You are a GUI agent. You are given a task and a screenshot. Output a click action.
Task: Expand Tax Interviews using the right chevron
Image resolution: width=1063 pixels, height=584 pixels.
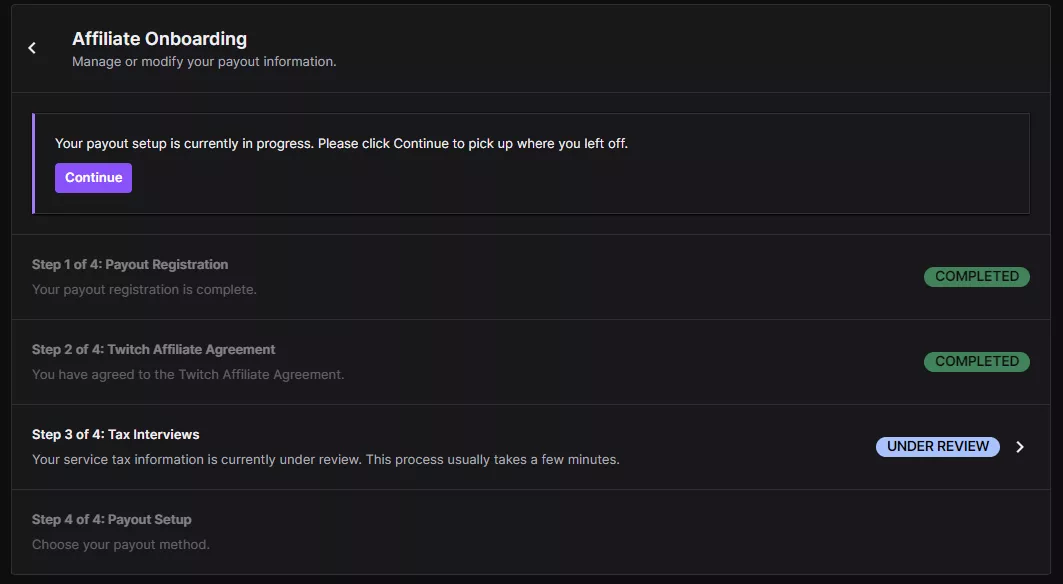(x=1020, y=447)
